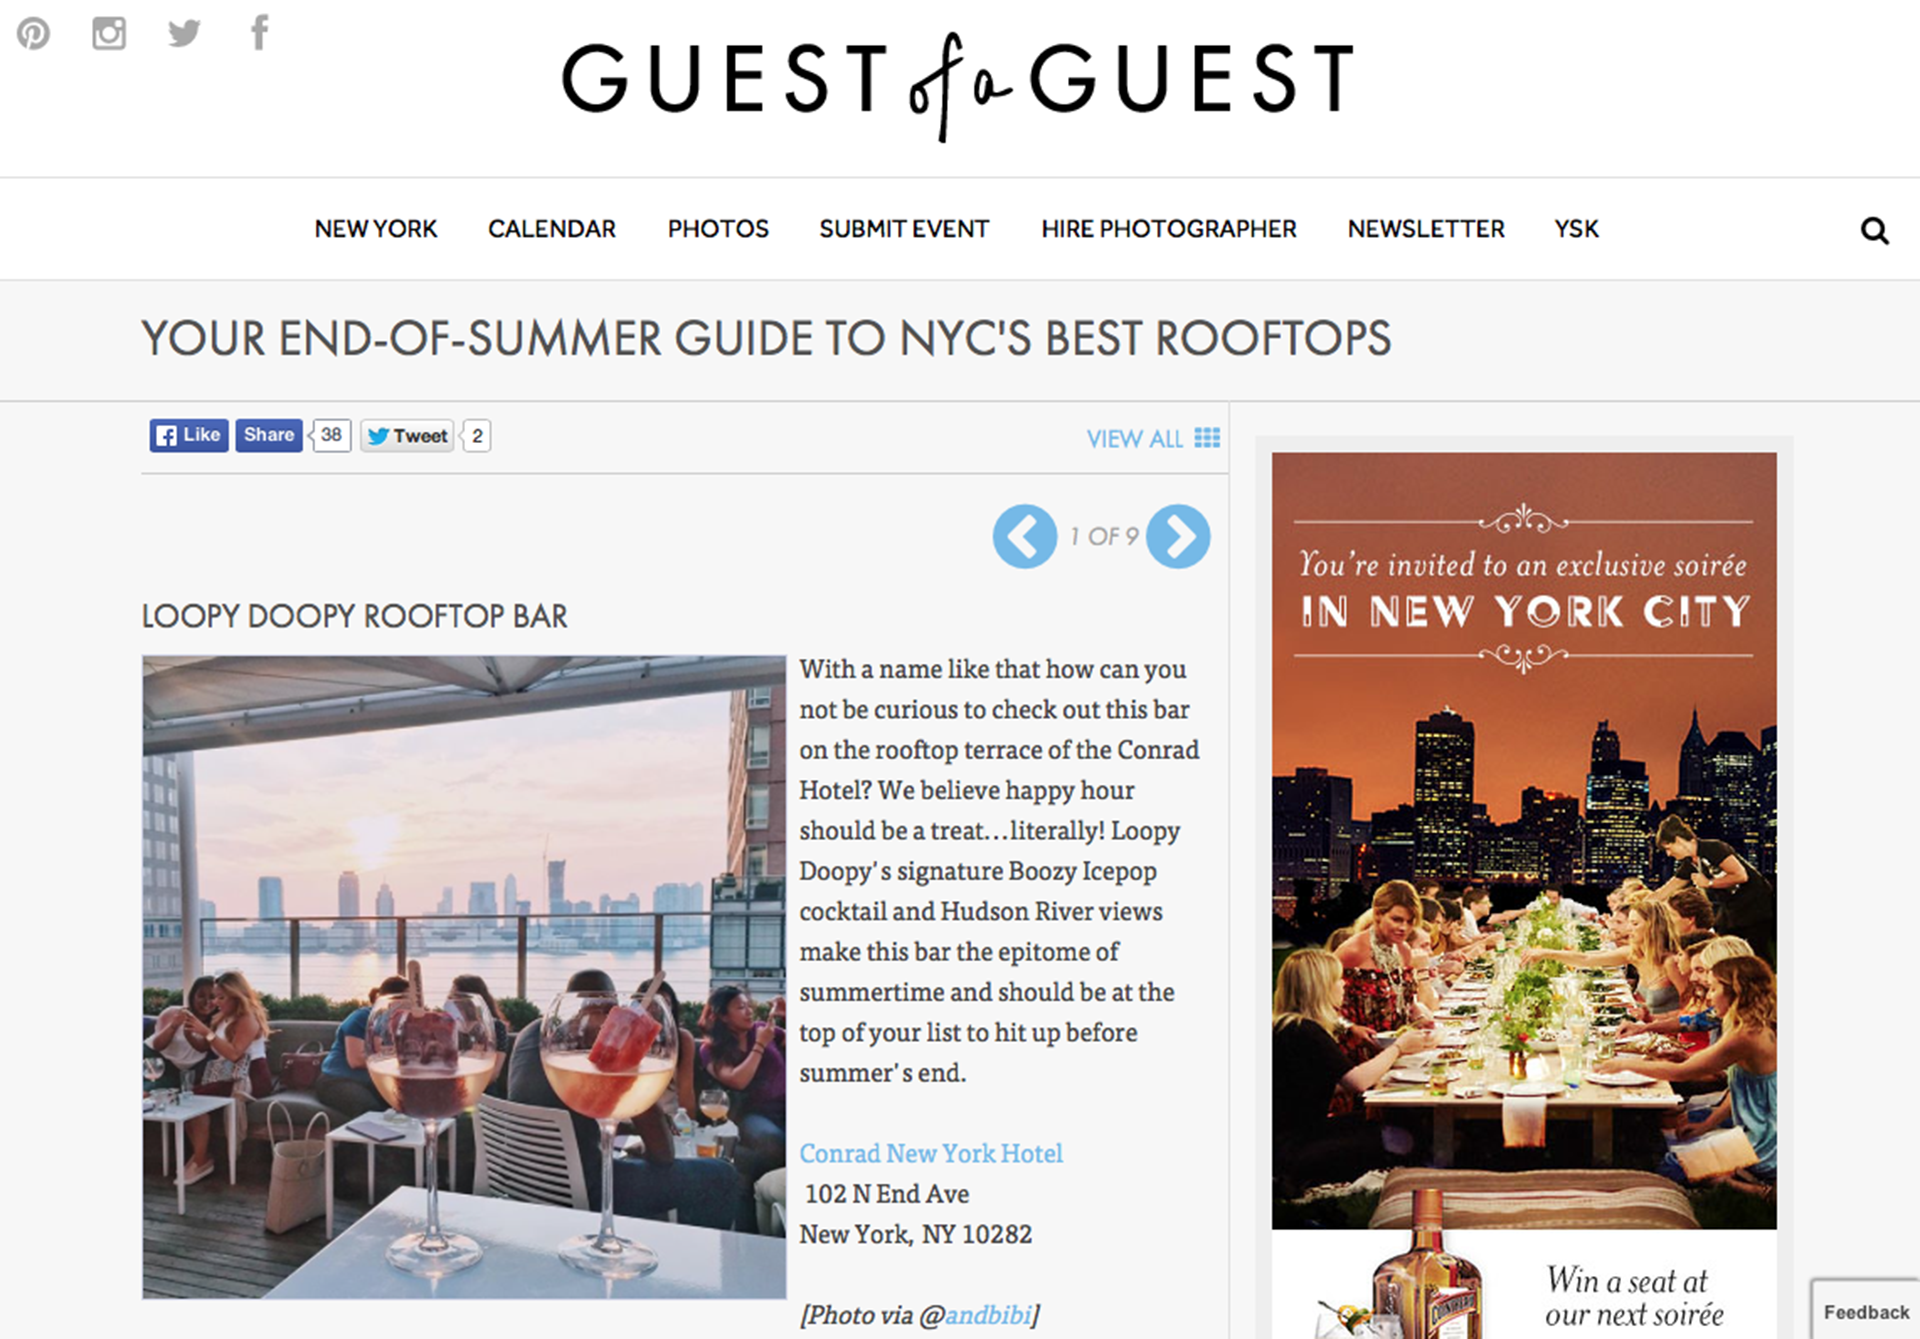The image size is (1920, 1339).
Task: Open the Feedback tab
Action: point(1866,1312)
